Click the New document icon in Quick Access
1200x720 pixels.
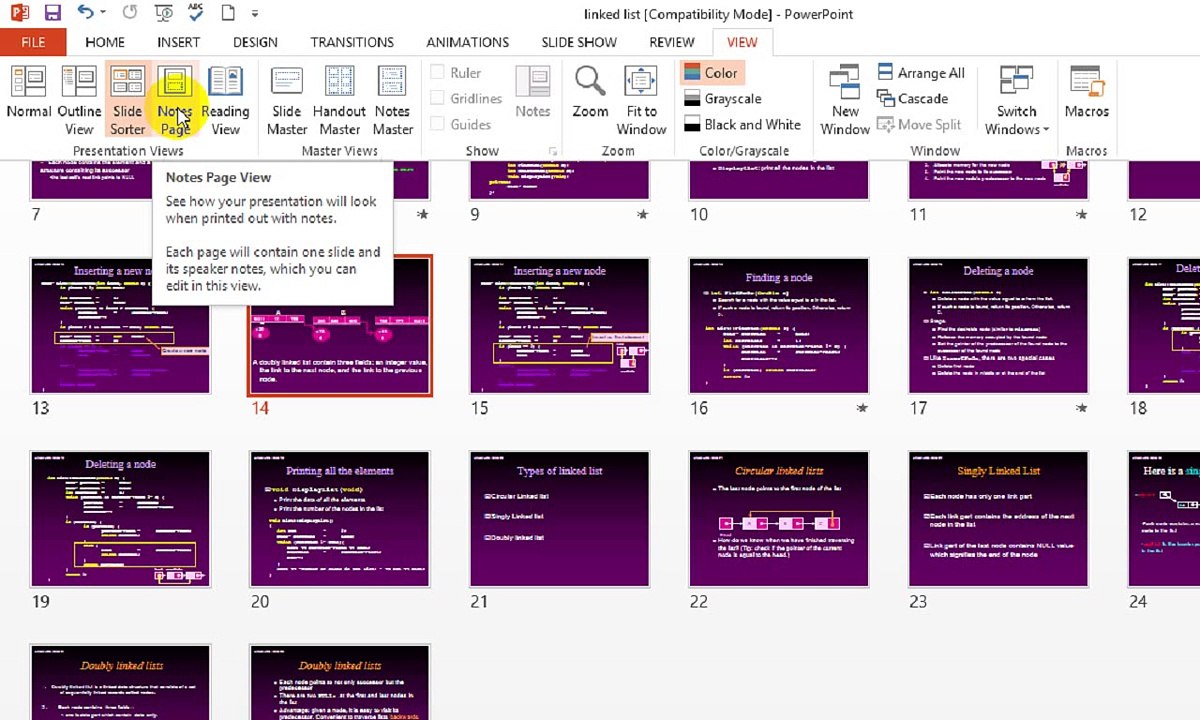[x=228, y=14]
